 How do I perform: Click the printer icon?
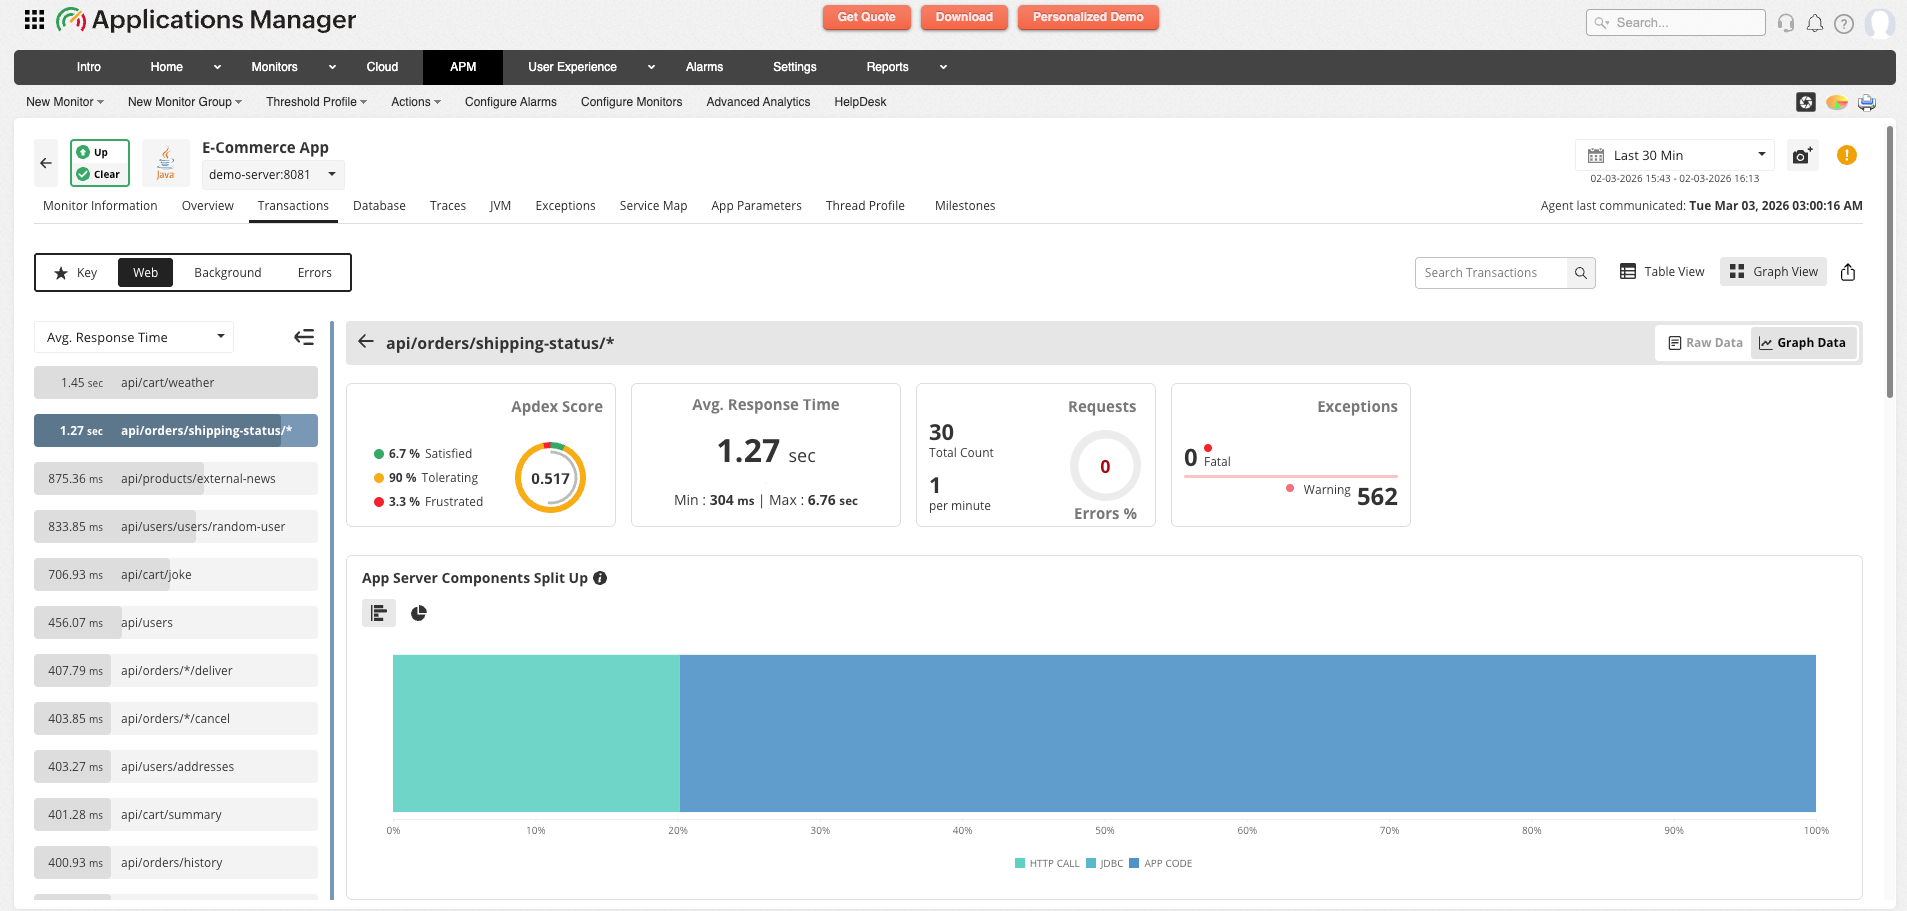[1867, 102]
